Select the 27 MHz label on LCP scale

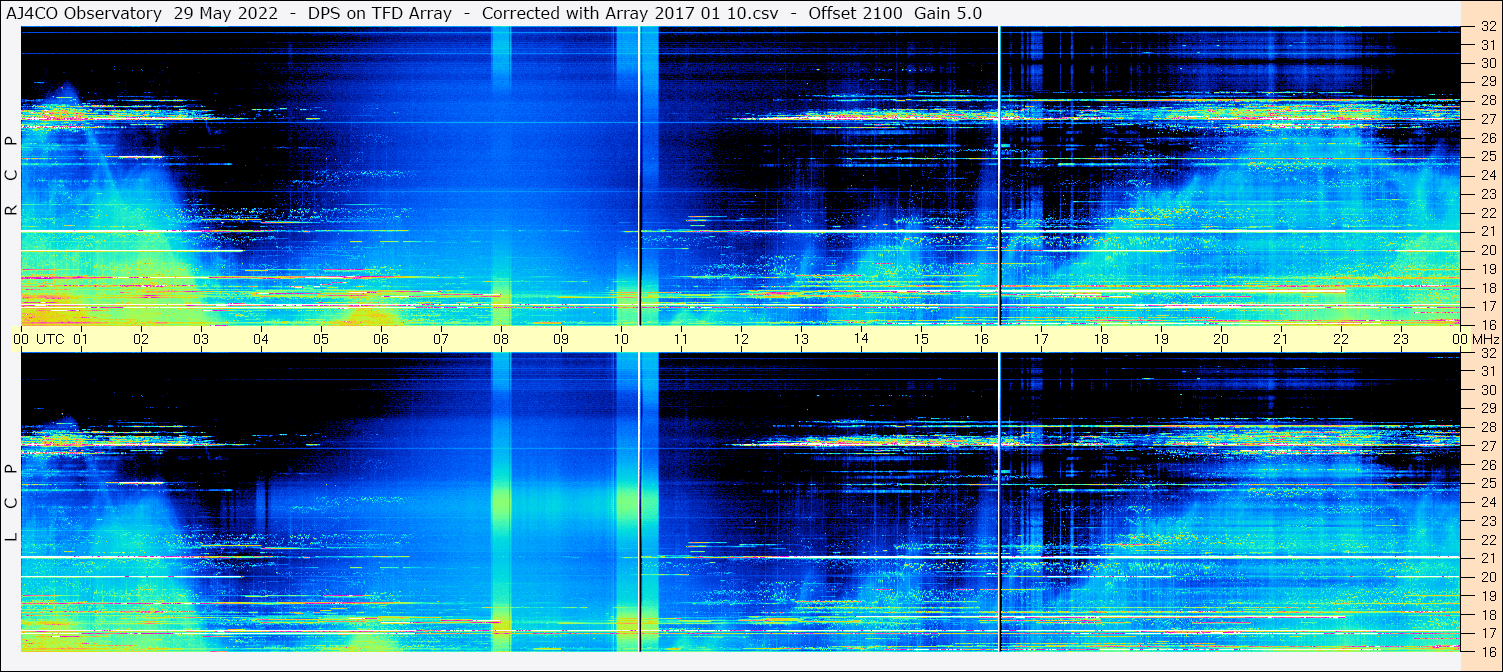(1487, 446)
